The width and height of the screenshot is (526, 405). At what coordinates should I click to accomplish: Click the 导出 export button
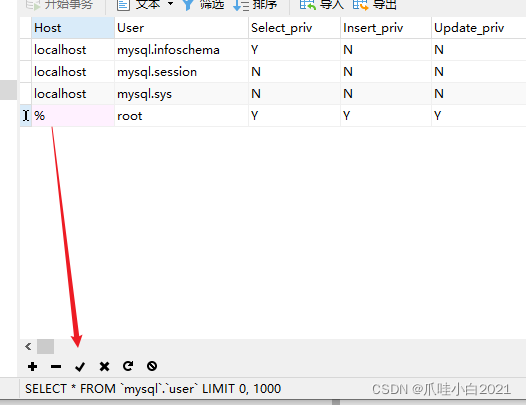(x=375, y=4)
